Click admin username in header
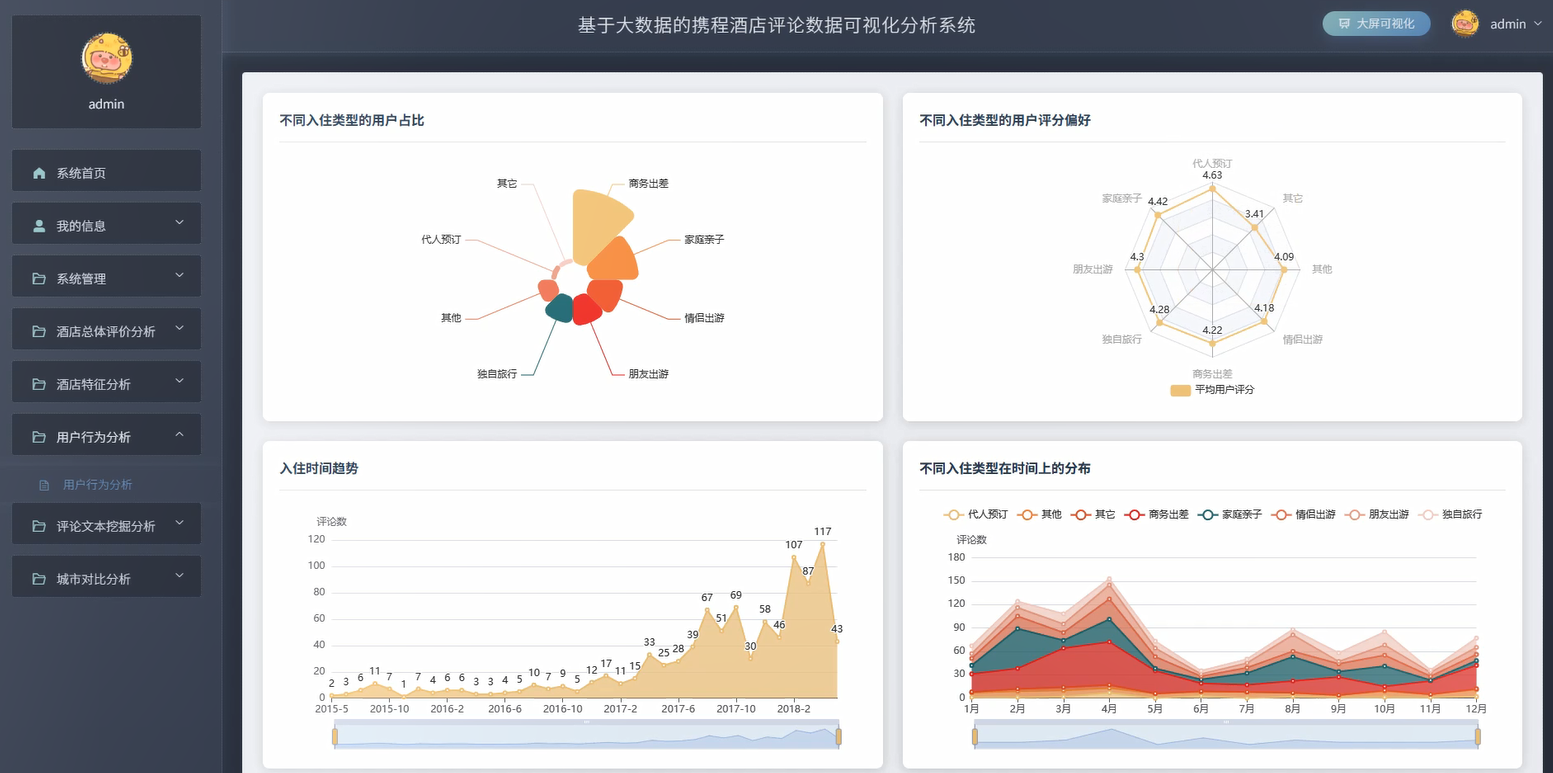This screenshot has width=1553, height=773. pyautogui.click(x=1508, y=24)
